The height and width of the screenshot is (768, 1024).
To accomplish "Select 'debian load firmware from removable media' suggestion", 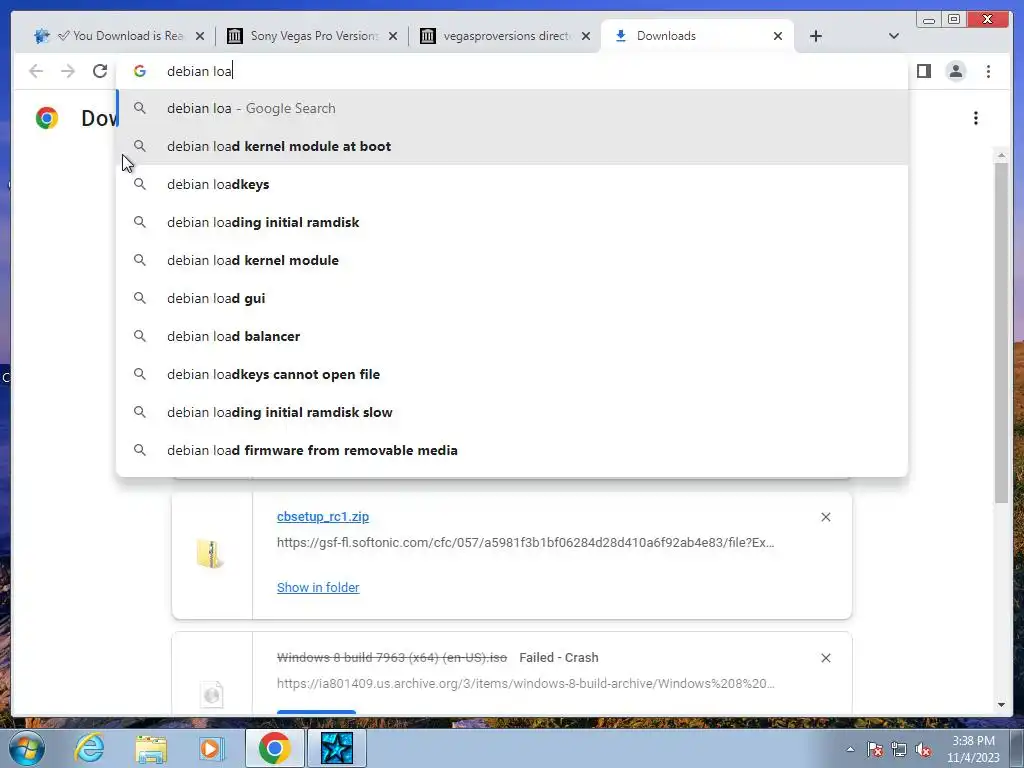I will coord(512,450).
